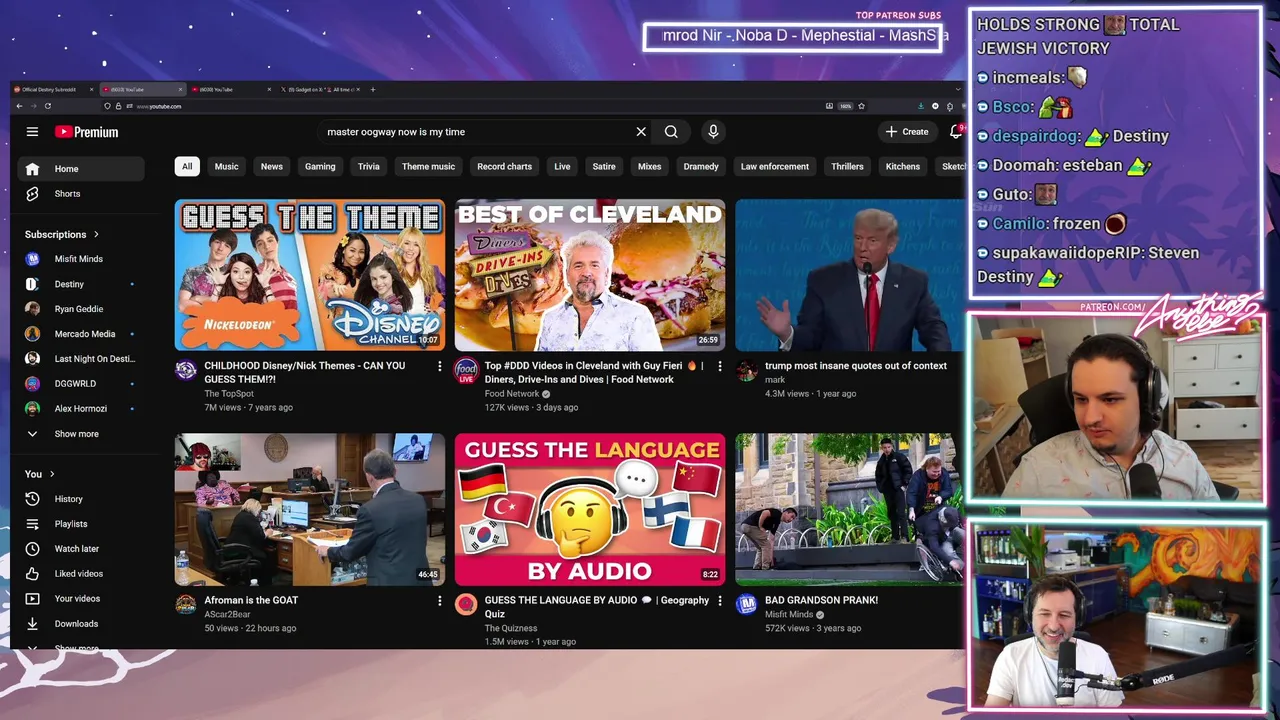The height and width of the screenshot is (720, 1280).
Task: Select the Live filter chip
Action: point(562,167)
